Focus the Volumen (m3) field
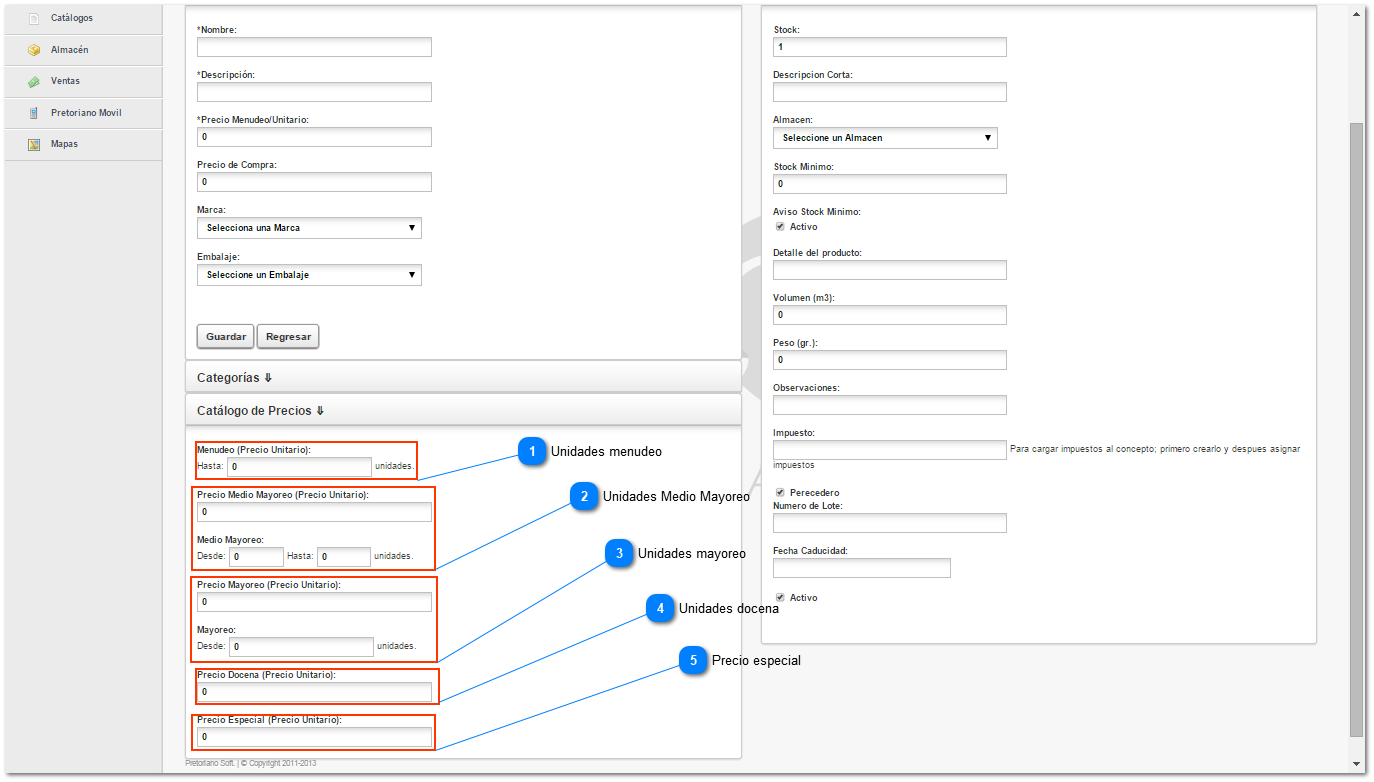 [x=890, y=315]
